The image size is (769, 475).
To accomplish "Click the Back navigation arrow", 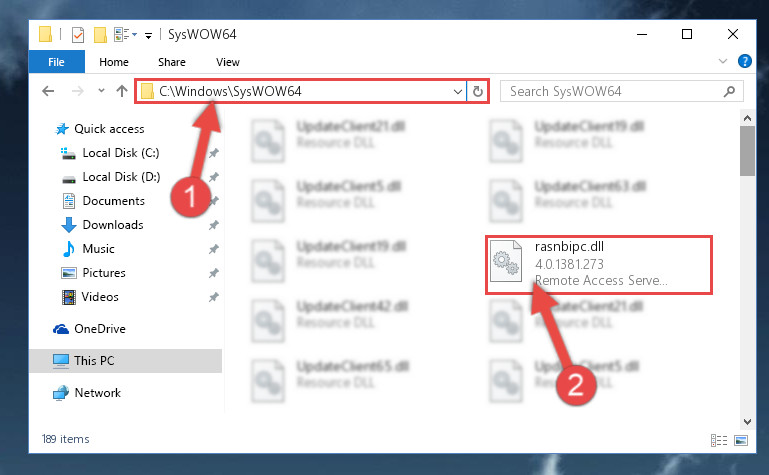I will 48,91.
